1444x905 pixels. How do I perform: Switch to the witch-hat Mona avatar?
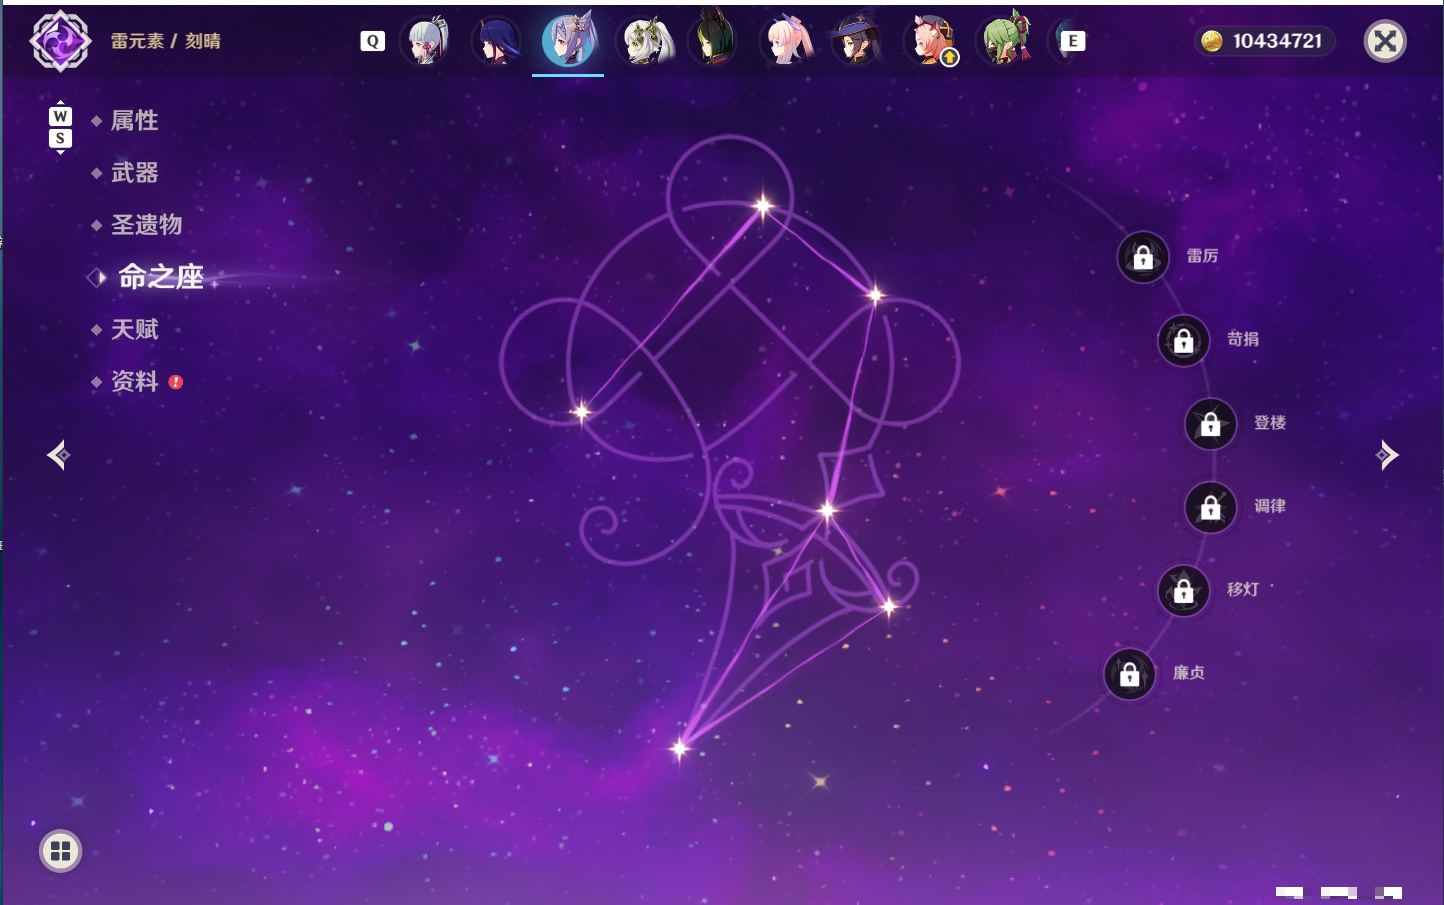857,41
